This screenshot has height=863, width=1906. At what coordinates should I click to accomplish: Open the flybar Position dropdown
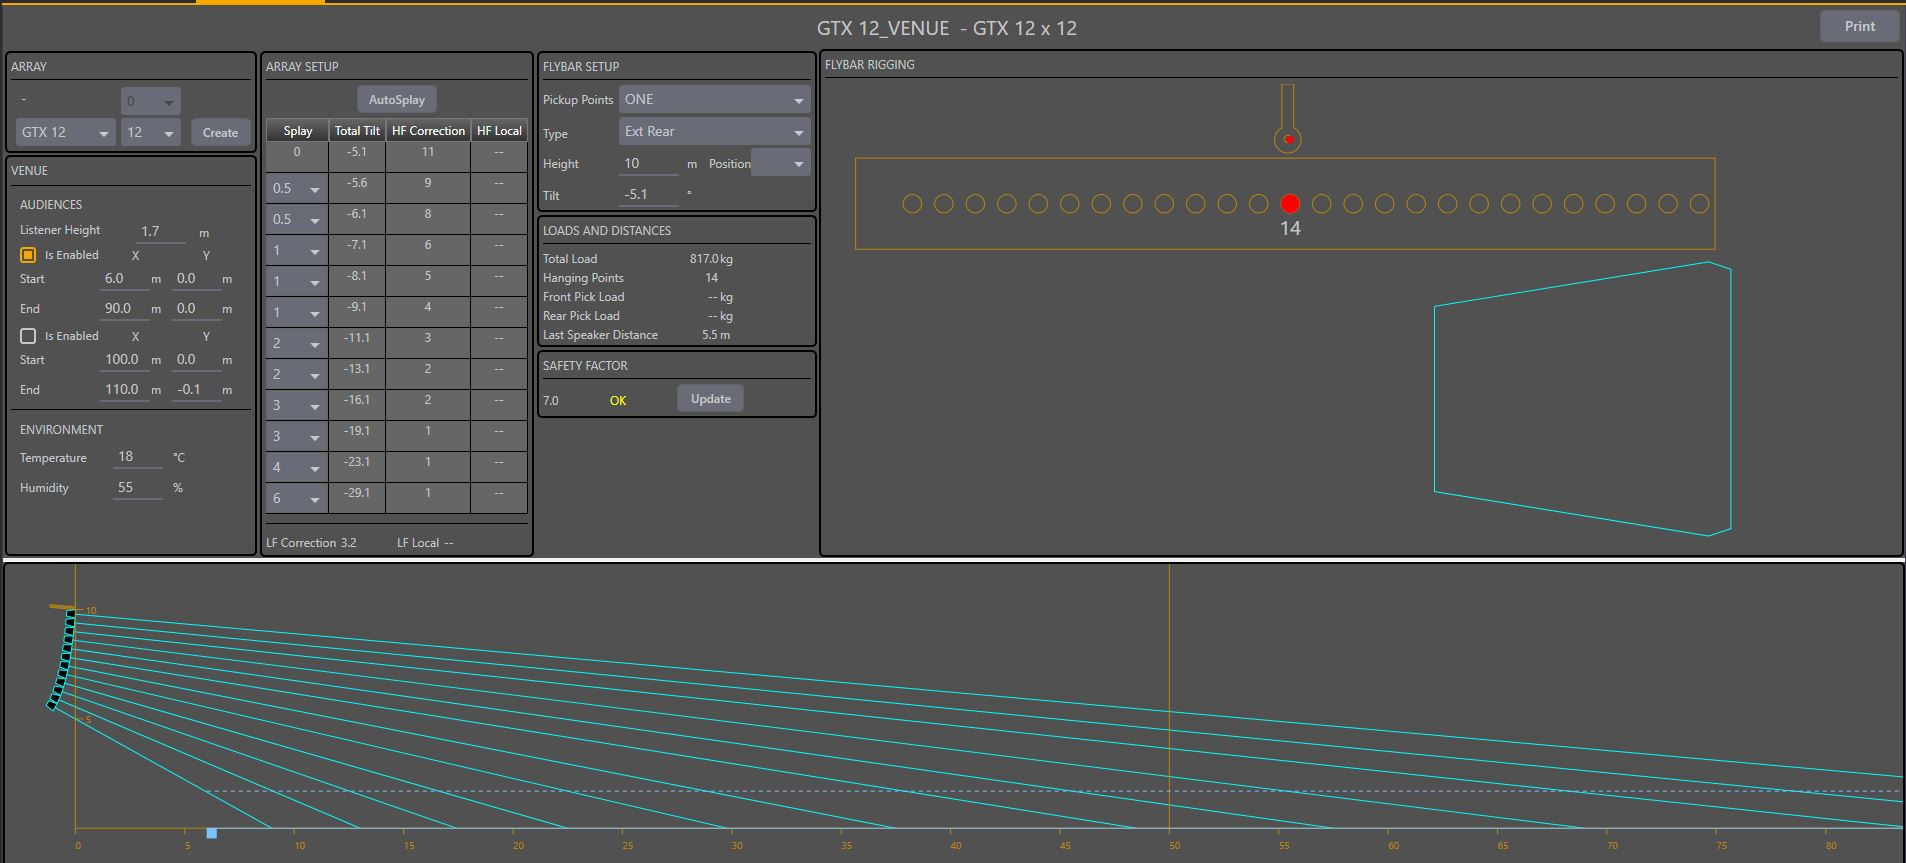[781, 164]
